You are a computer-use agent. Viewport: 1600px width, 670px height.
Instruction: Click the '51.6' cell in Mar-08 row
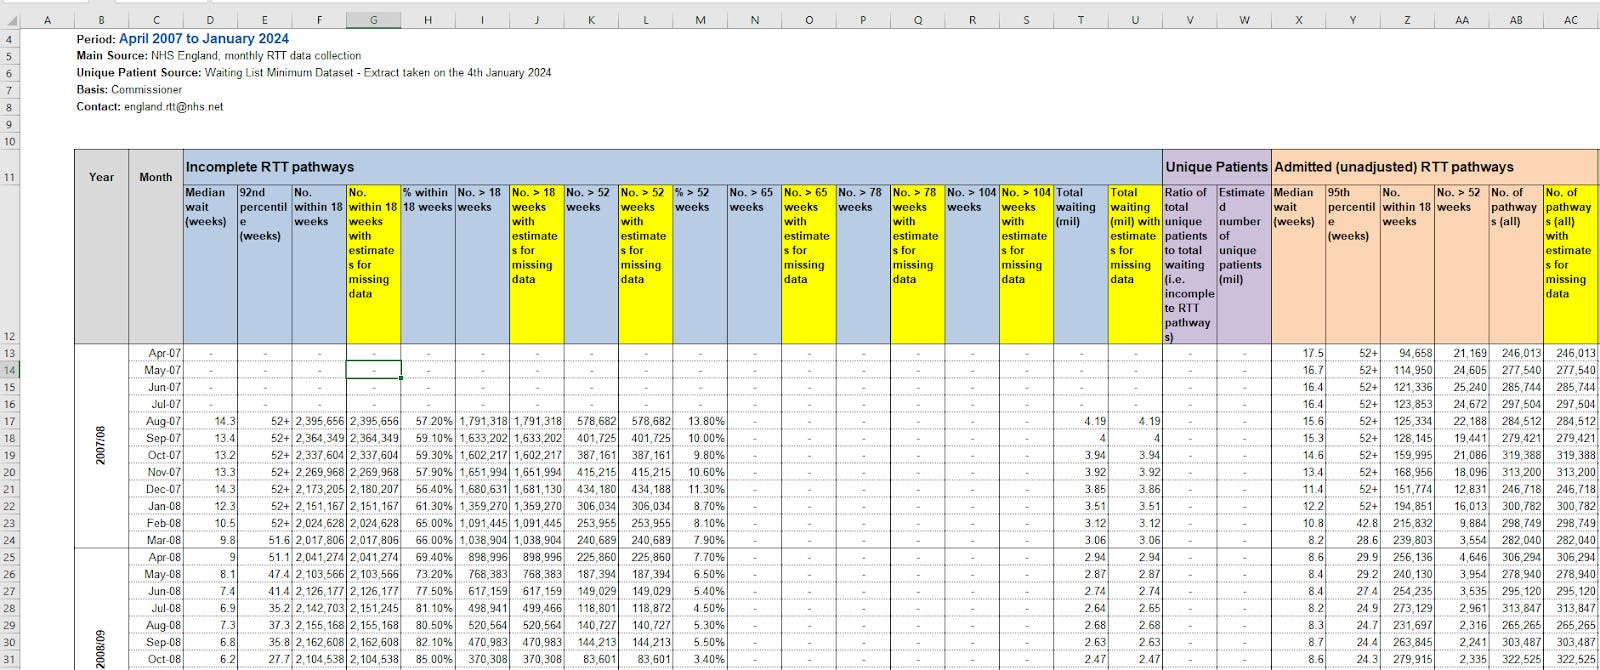[264, 540]
